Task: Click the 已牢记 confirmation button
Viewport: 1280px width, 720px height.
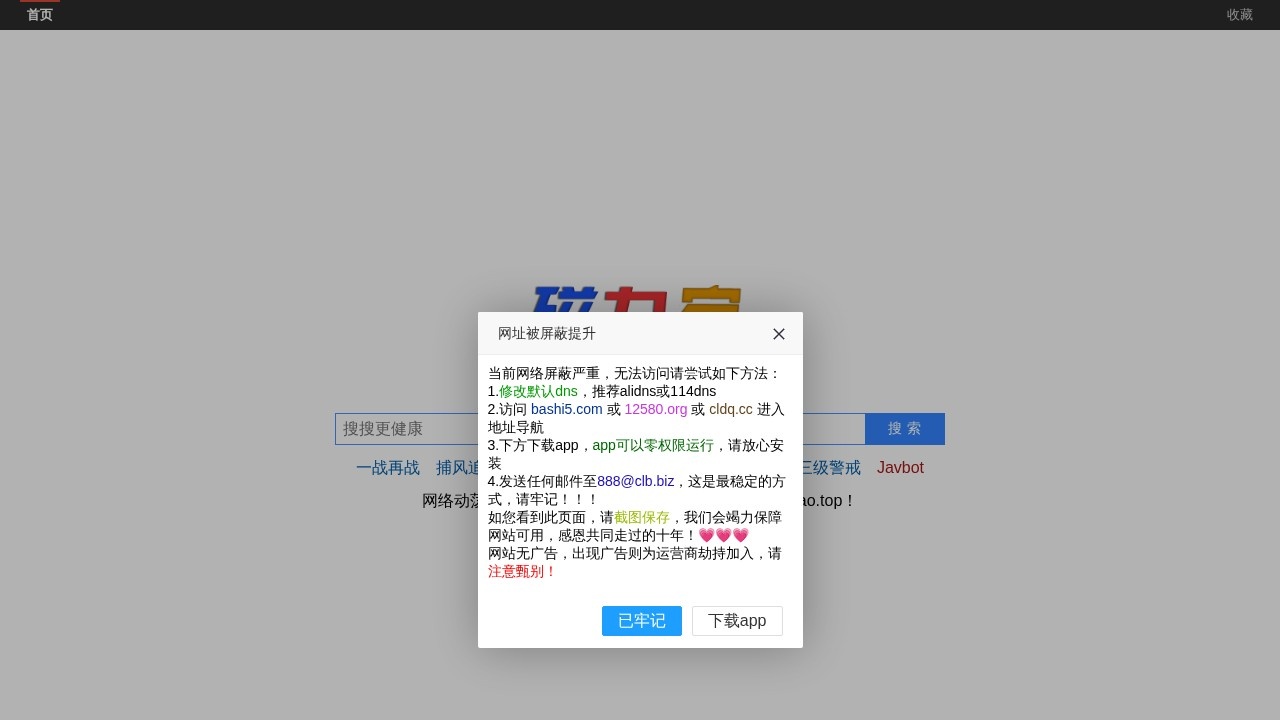Action: click(641, 621)
